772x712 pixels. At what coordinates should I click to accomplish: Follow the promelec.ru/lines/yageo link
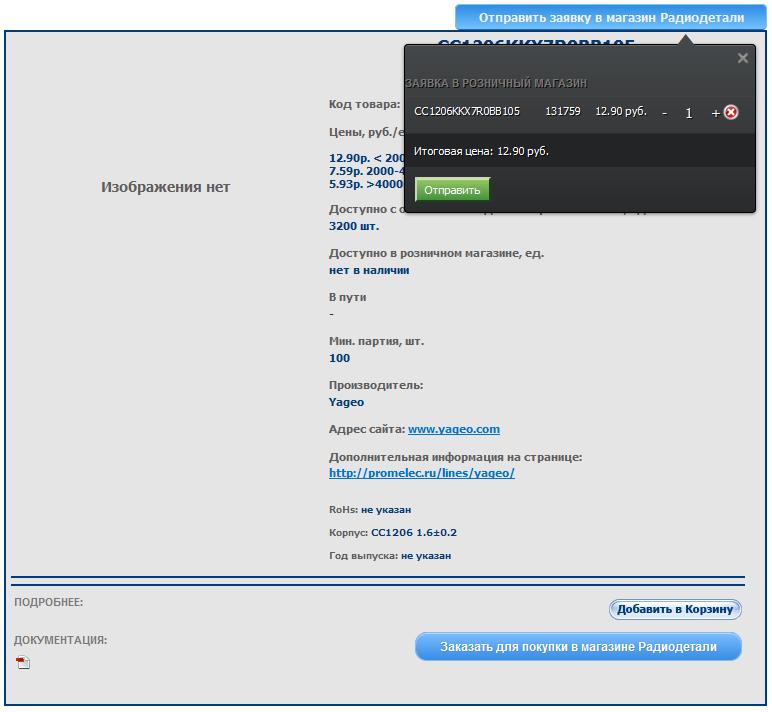pyautogui.click(x=421, y=473)
